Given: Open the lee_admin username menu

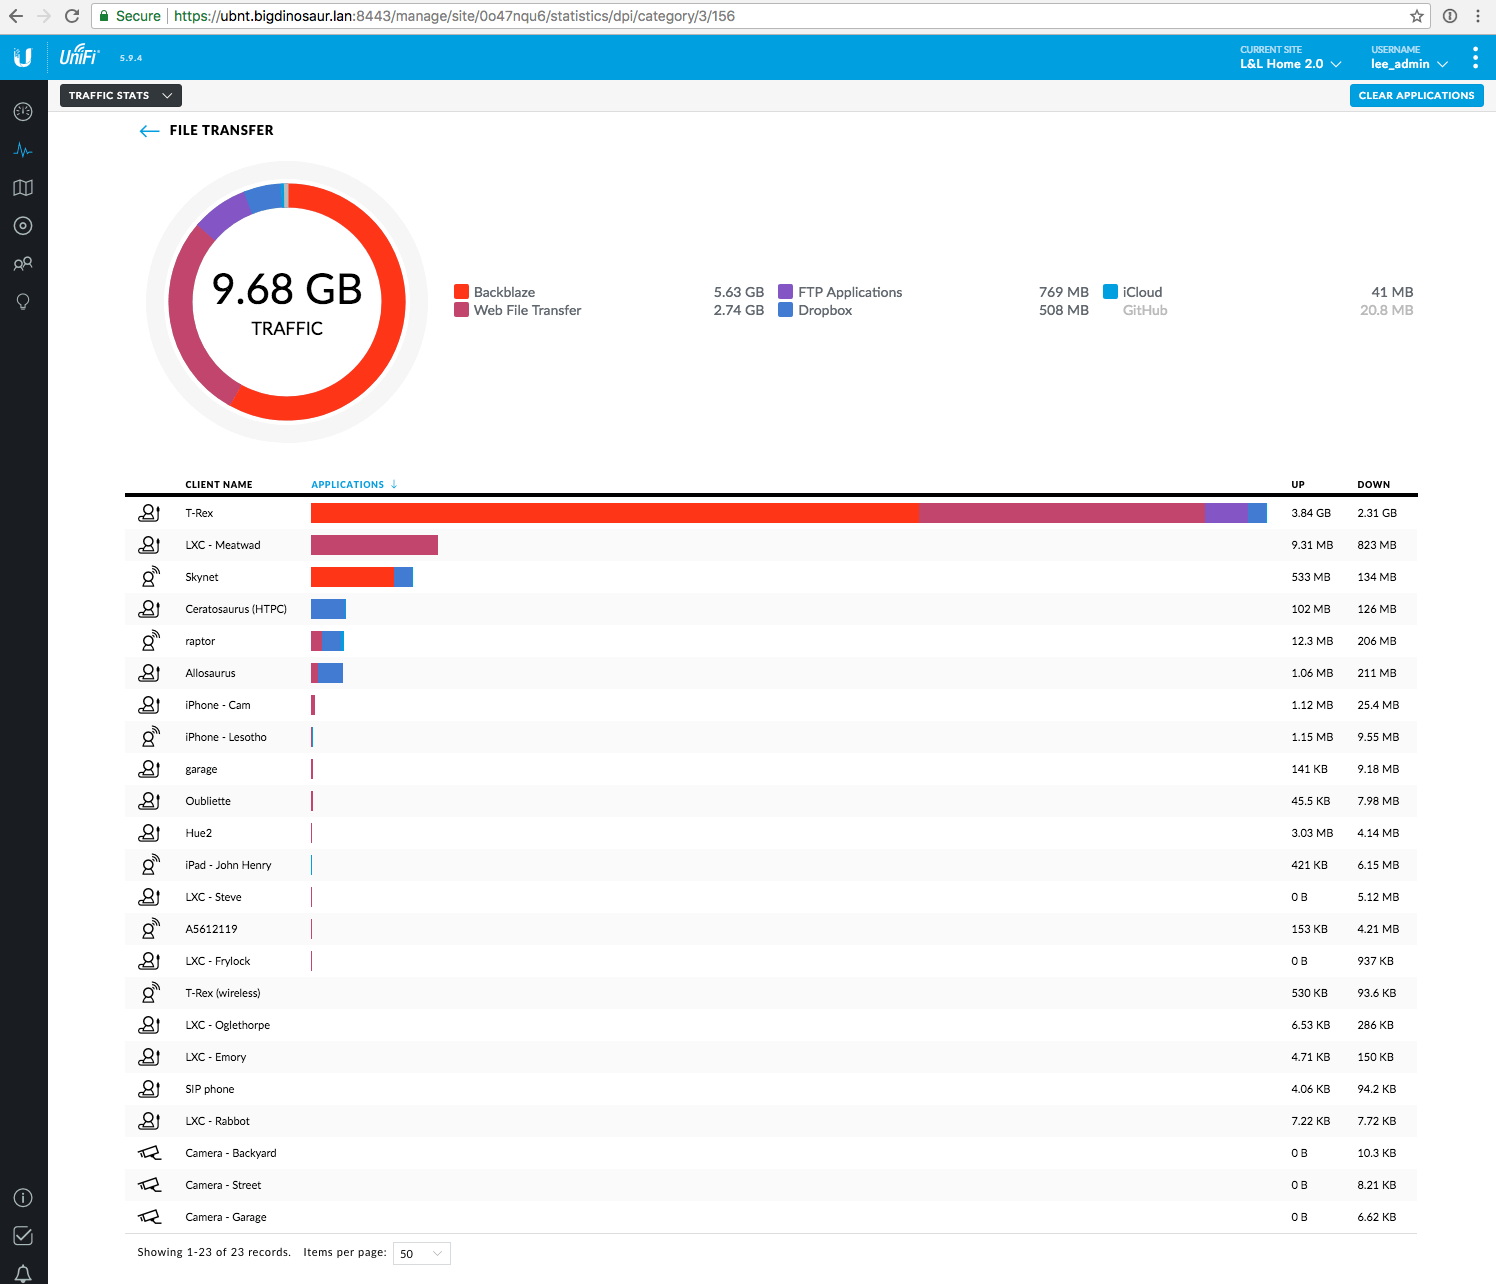Looking at the screenshot, I should pyautogui.click(x=1408, y=64).
